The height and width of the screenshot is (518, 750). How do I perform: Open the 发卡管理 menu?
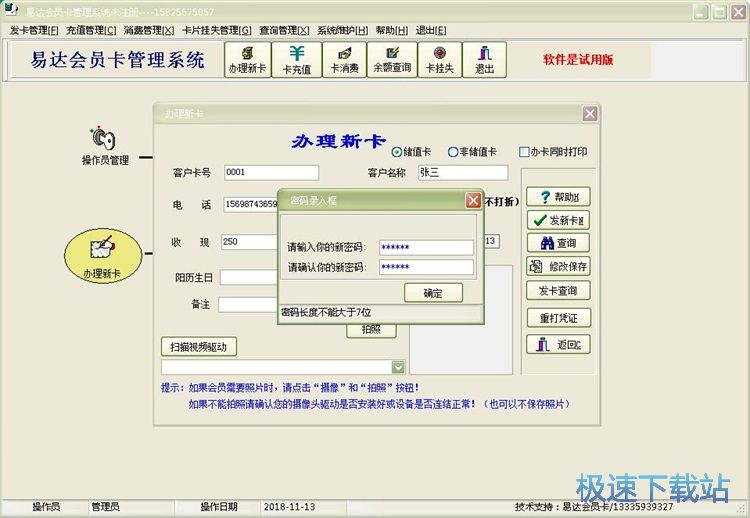[35, 30]
